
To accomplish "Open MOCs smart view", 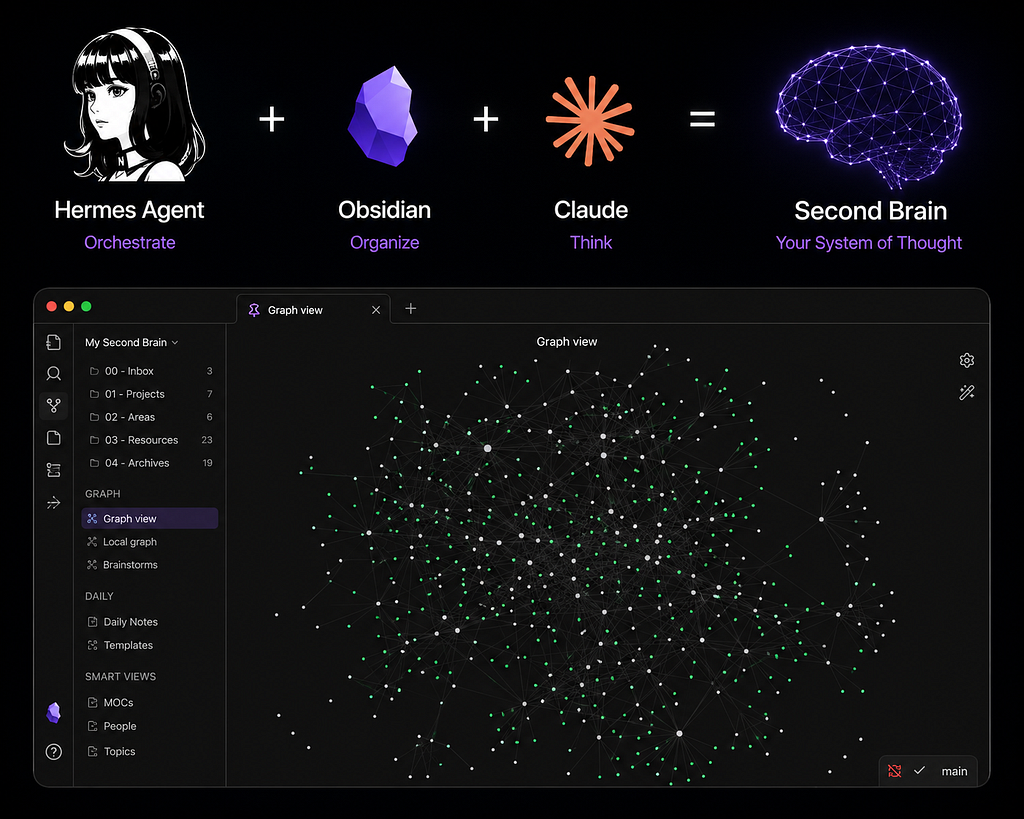I will pos(150,703).
